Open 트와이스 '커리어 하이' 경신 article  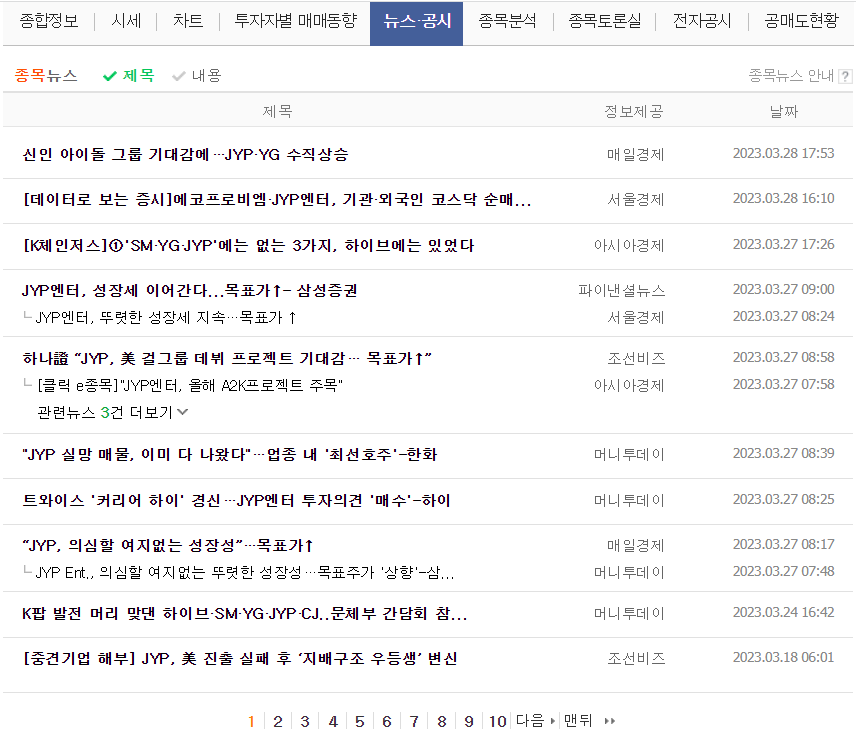pyautogui.click(x=236, y=500)
